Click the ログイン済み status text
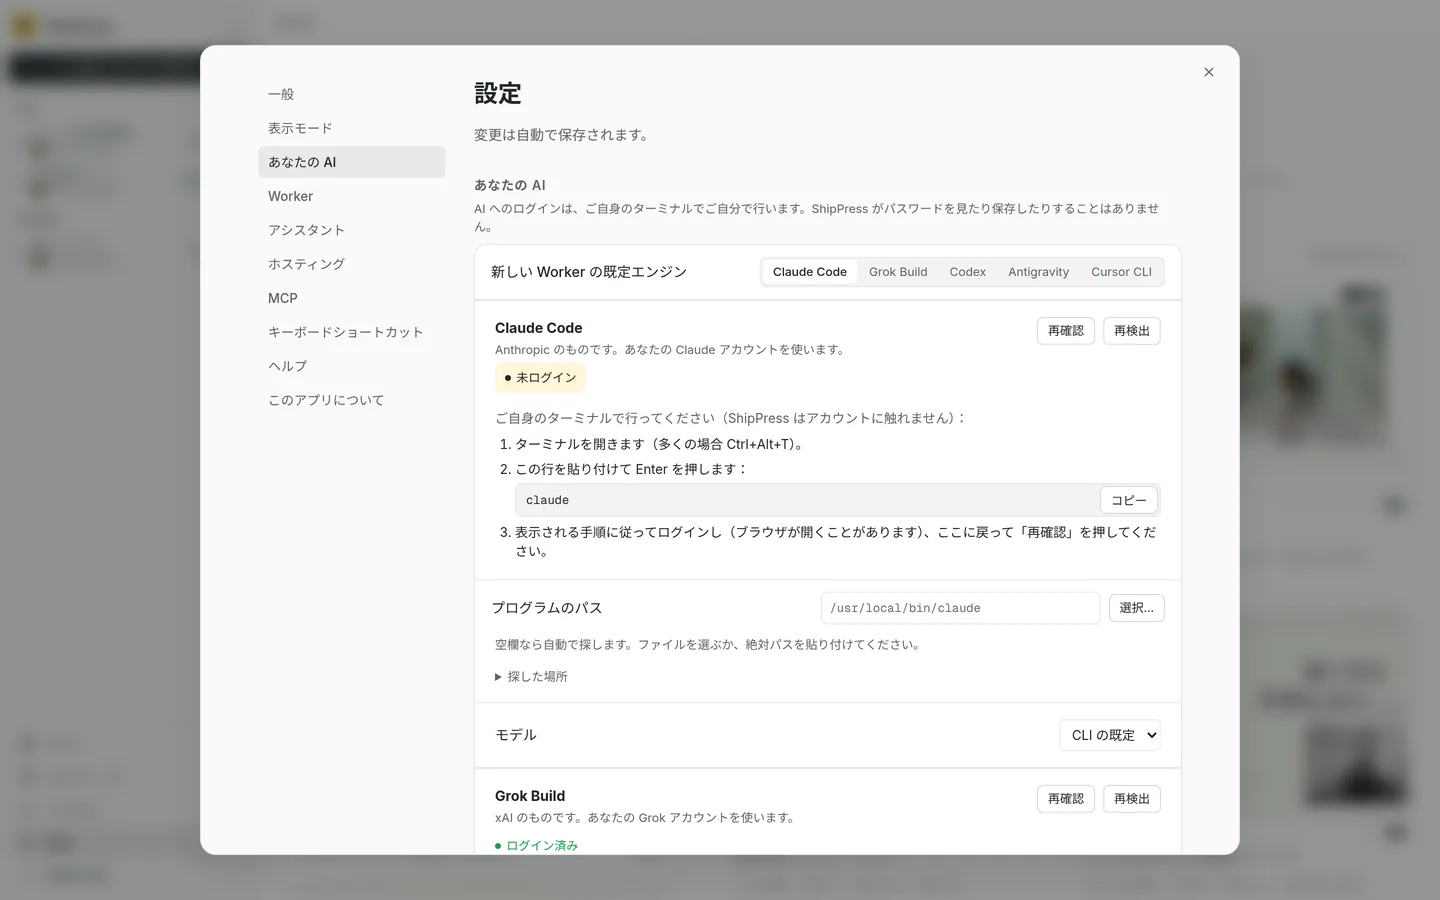The image size is (1440, 900). pos(537,846)
